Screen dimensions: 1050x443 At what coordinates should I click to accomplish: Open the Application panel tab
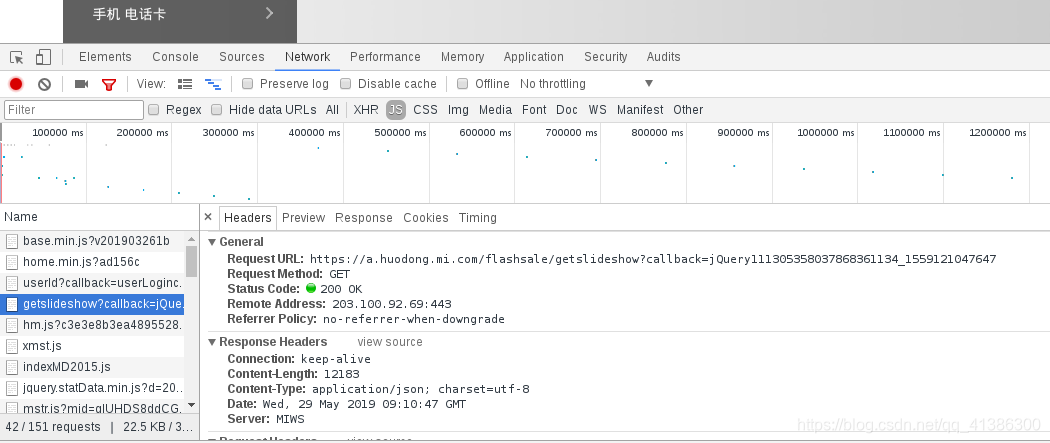[x=534, y=57]
